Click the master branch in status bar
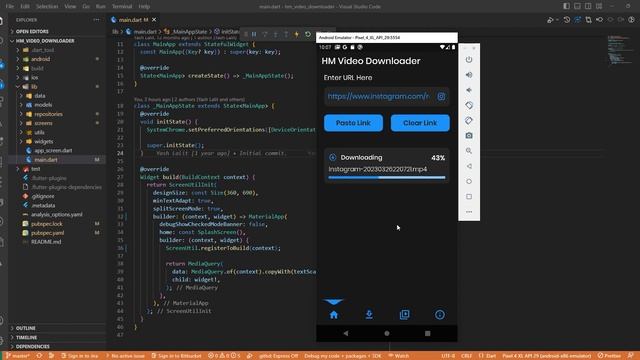Image resolution: width=640 pixels, height=360 pixels. 18,356
